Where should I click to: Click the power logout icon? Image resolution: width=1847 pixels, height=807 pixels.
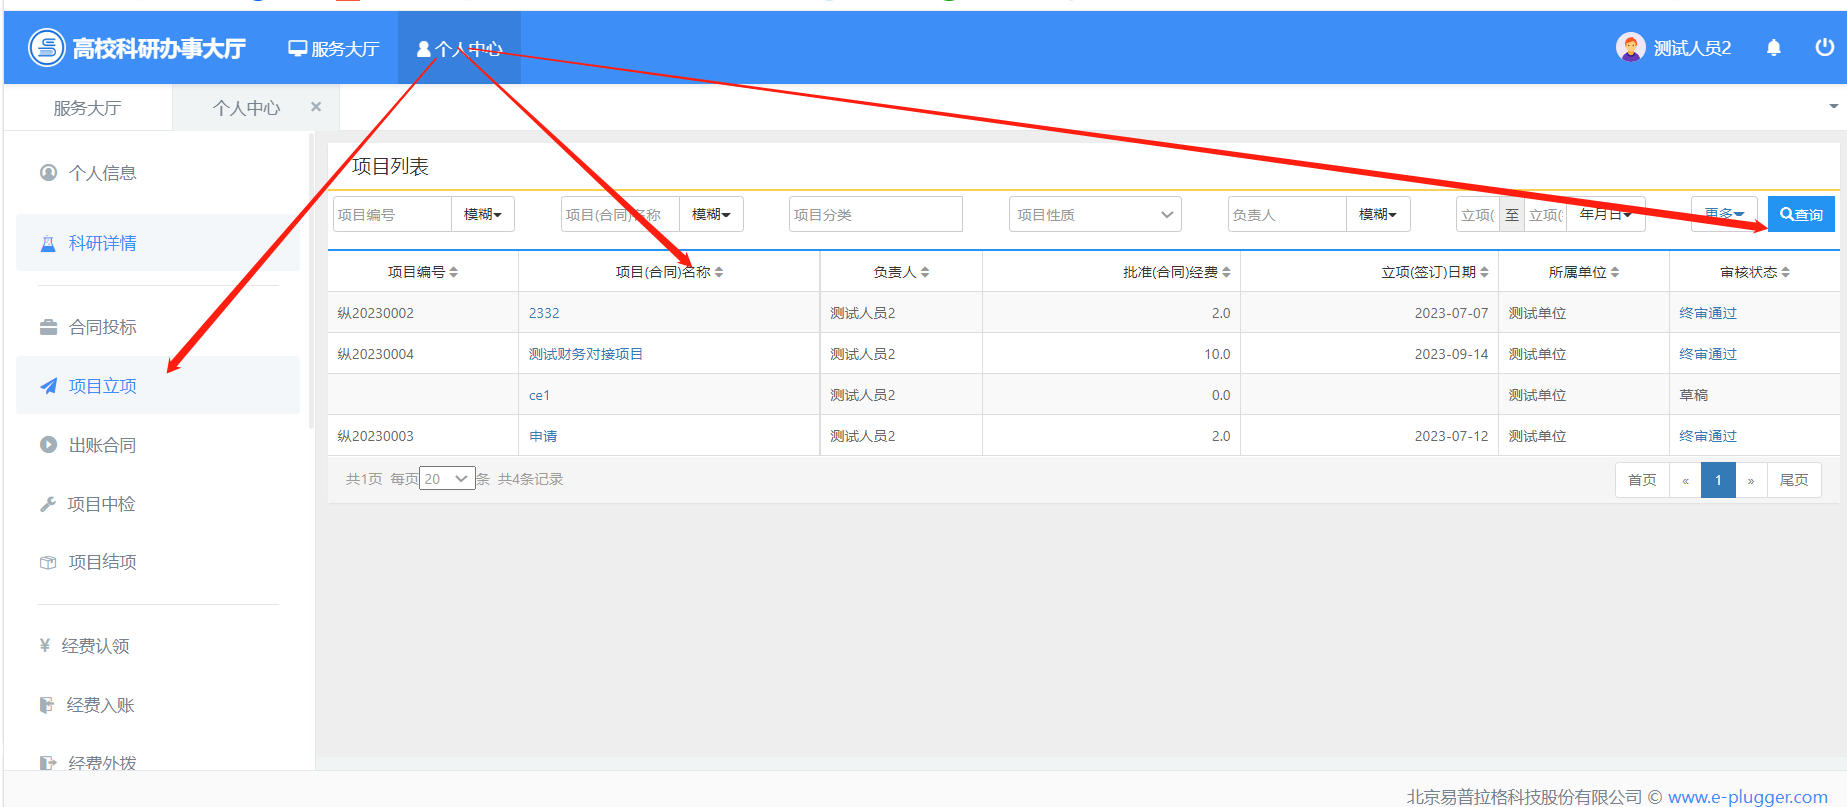(1824, 48)
